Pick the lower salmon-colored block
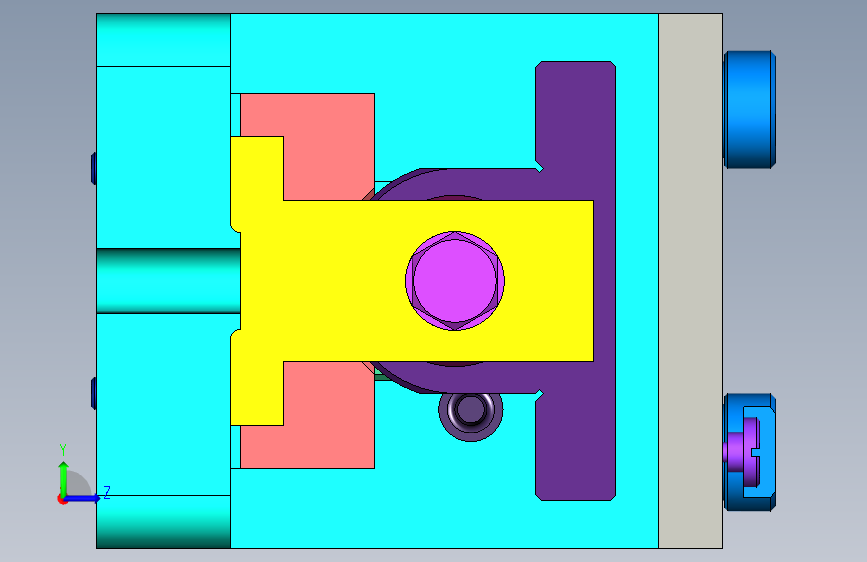867x562 pixels. coord(330,415)
